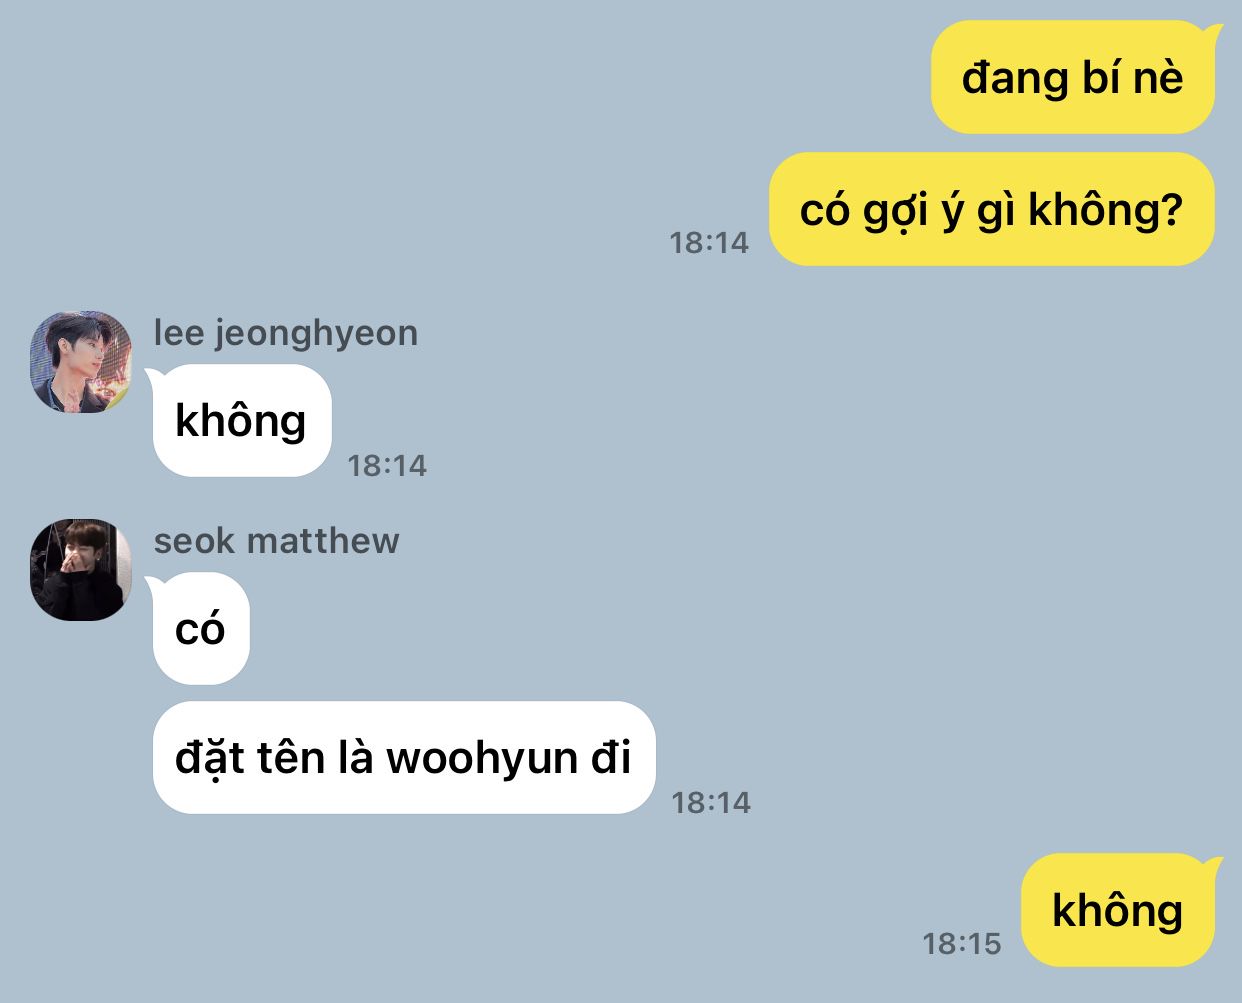Viewport: 1242px width, 1003px height.
Task: Click the 18:15 timestamp
Action: pyautogui.click(x=962, y=943)
